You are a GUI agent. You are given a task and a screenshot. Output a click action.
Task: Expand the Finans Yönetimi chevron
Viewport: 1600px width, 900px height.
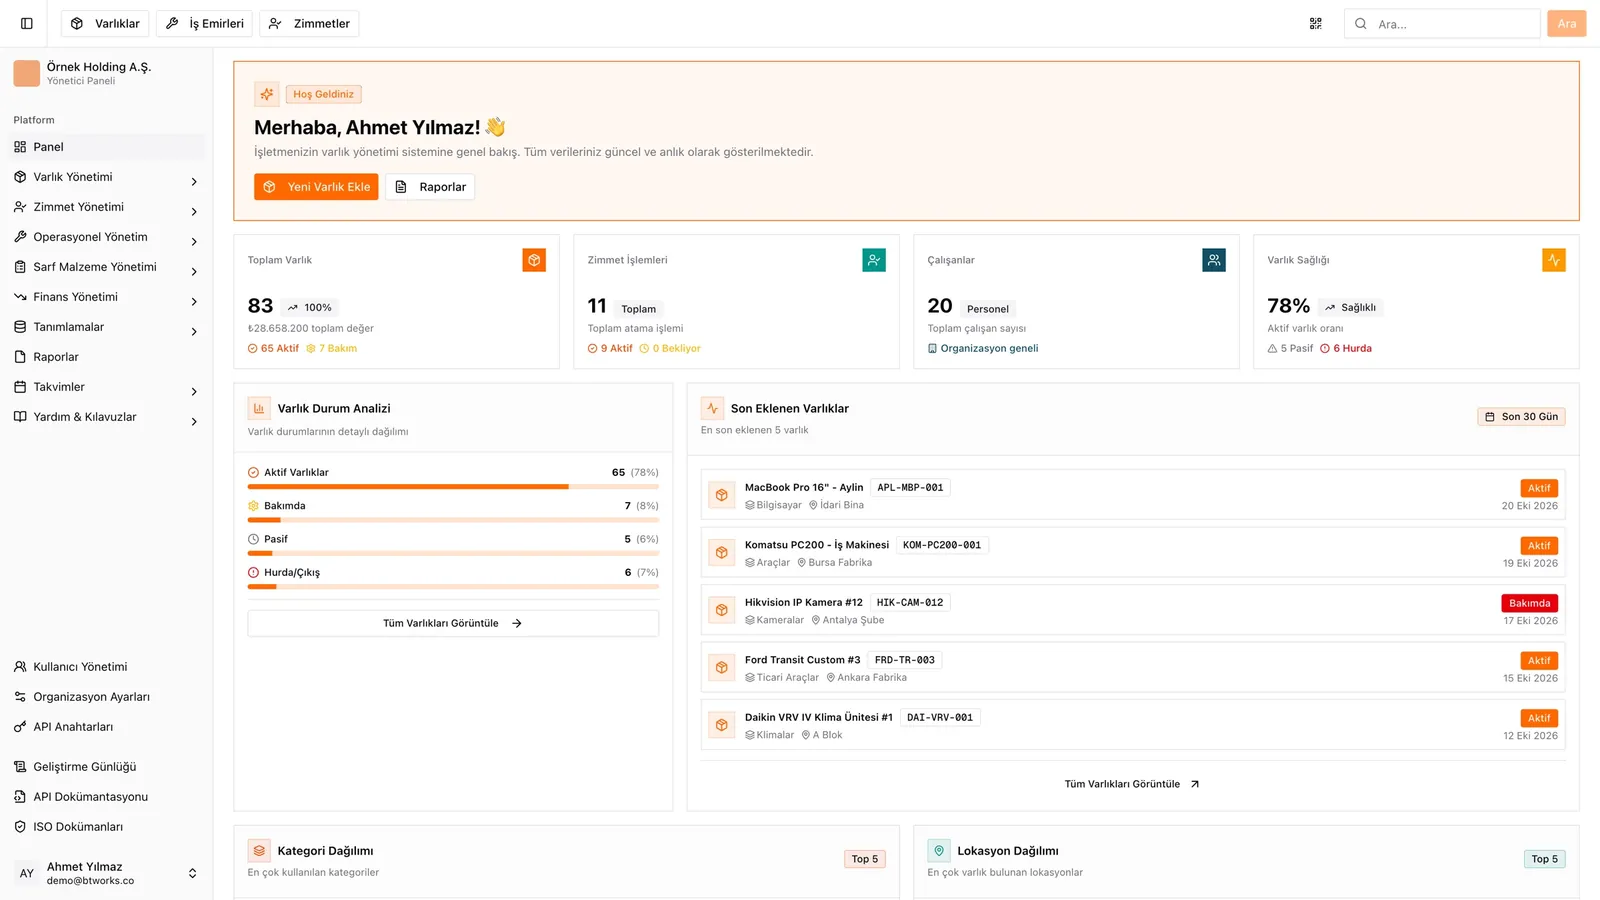194,301
